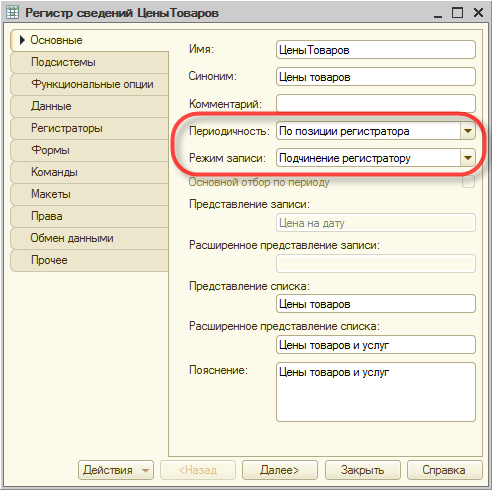492x490 pixels.
Task: Maximize the dialog window
Action: (x=457, y=13)
